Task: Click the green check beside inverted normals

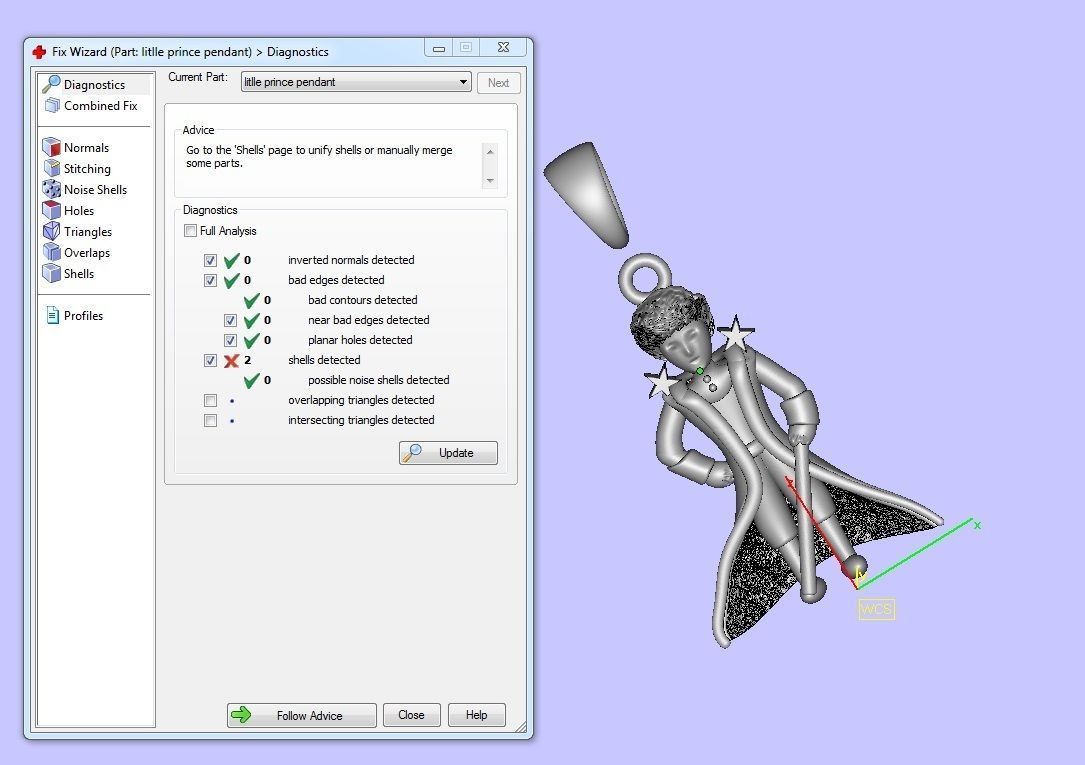Action: pos(231,260)
